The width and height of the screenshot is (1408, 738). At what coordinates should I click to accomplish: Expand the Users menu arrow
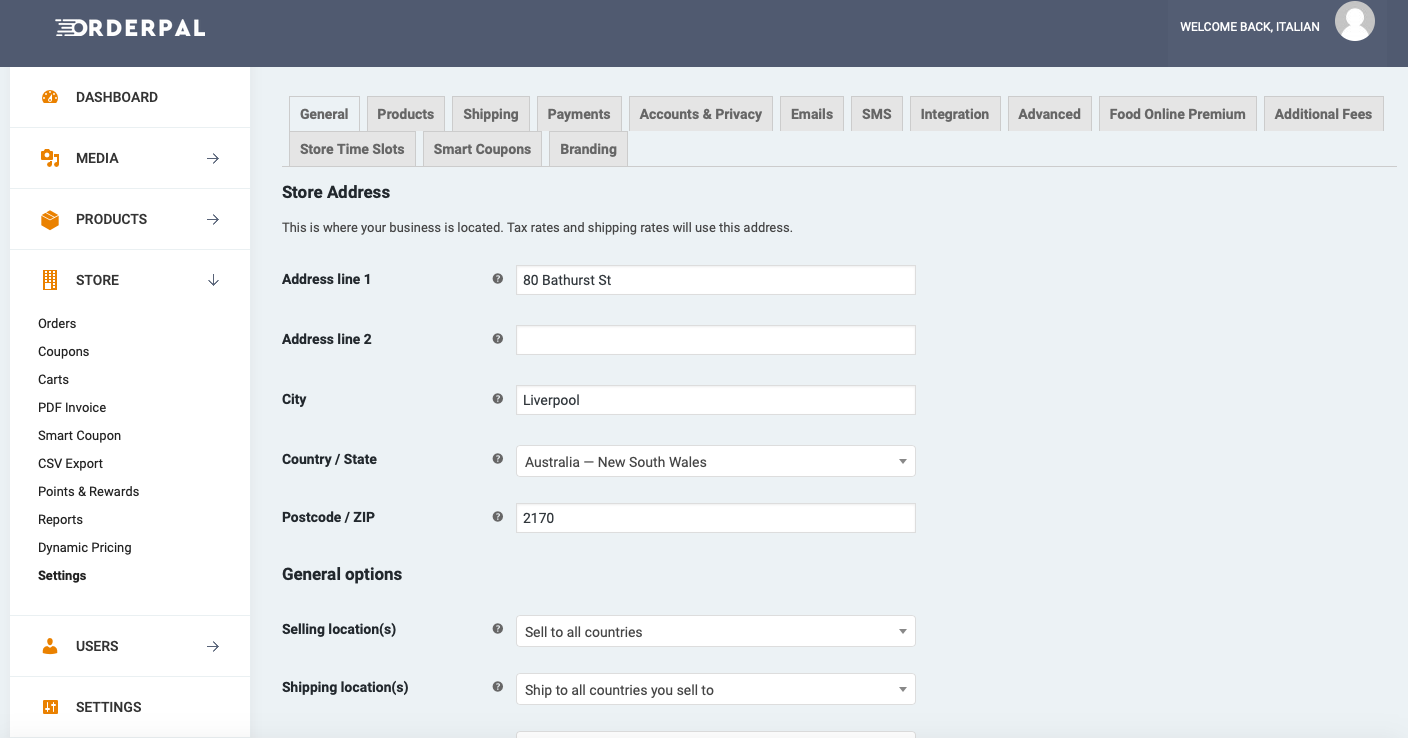coord(213,646)
